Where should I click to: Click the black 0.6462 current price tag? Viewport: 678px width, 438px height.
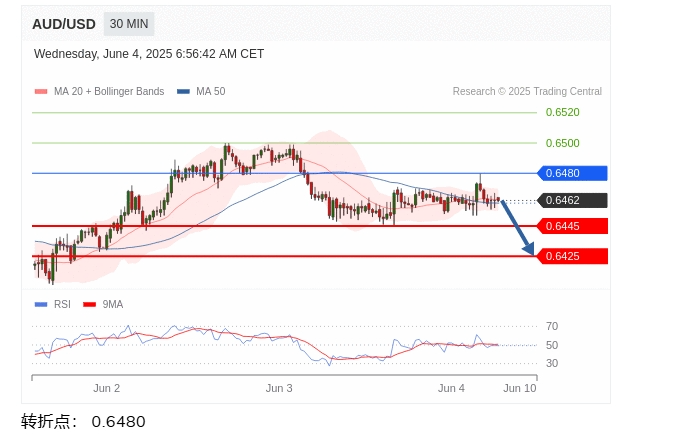[572, 200]
